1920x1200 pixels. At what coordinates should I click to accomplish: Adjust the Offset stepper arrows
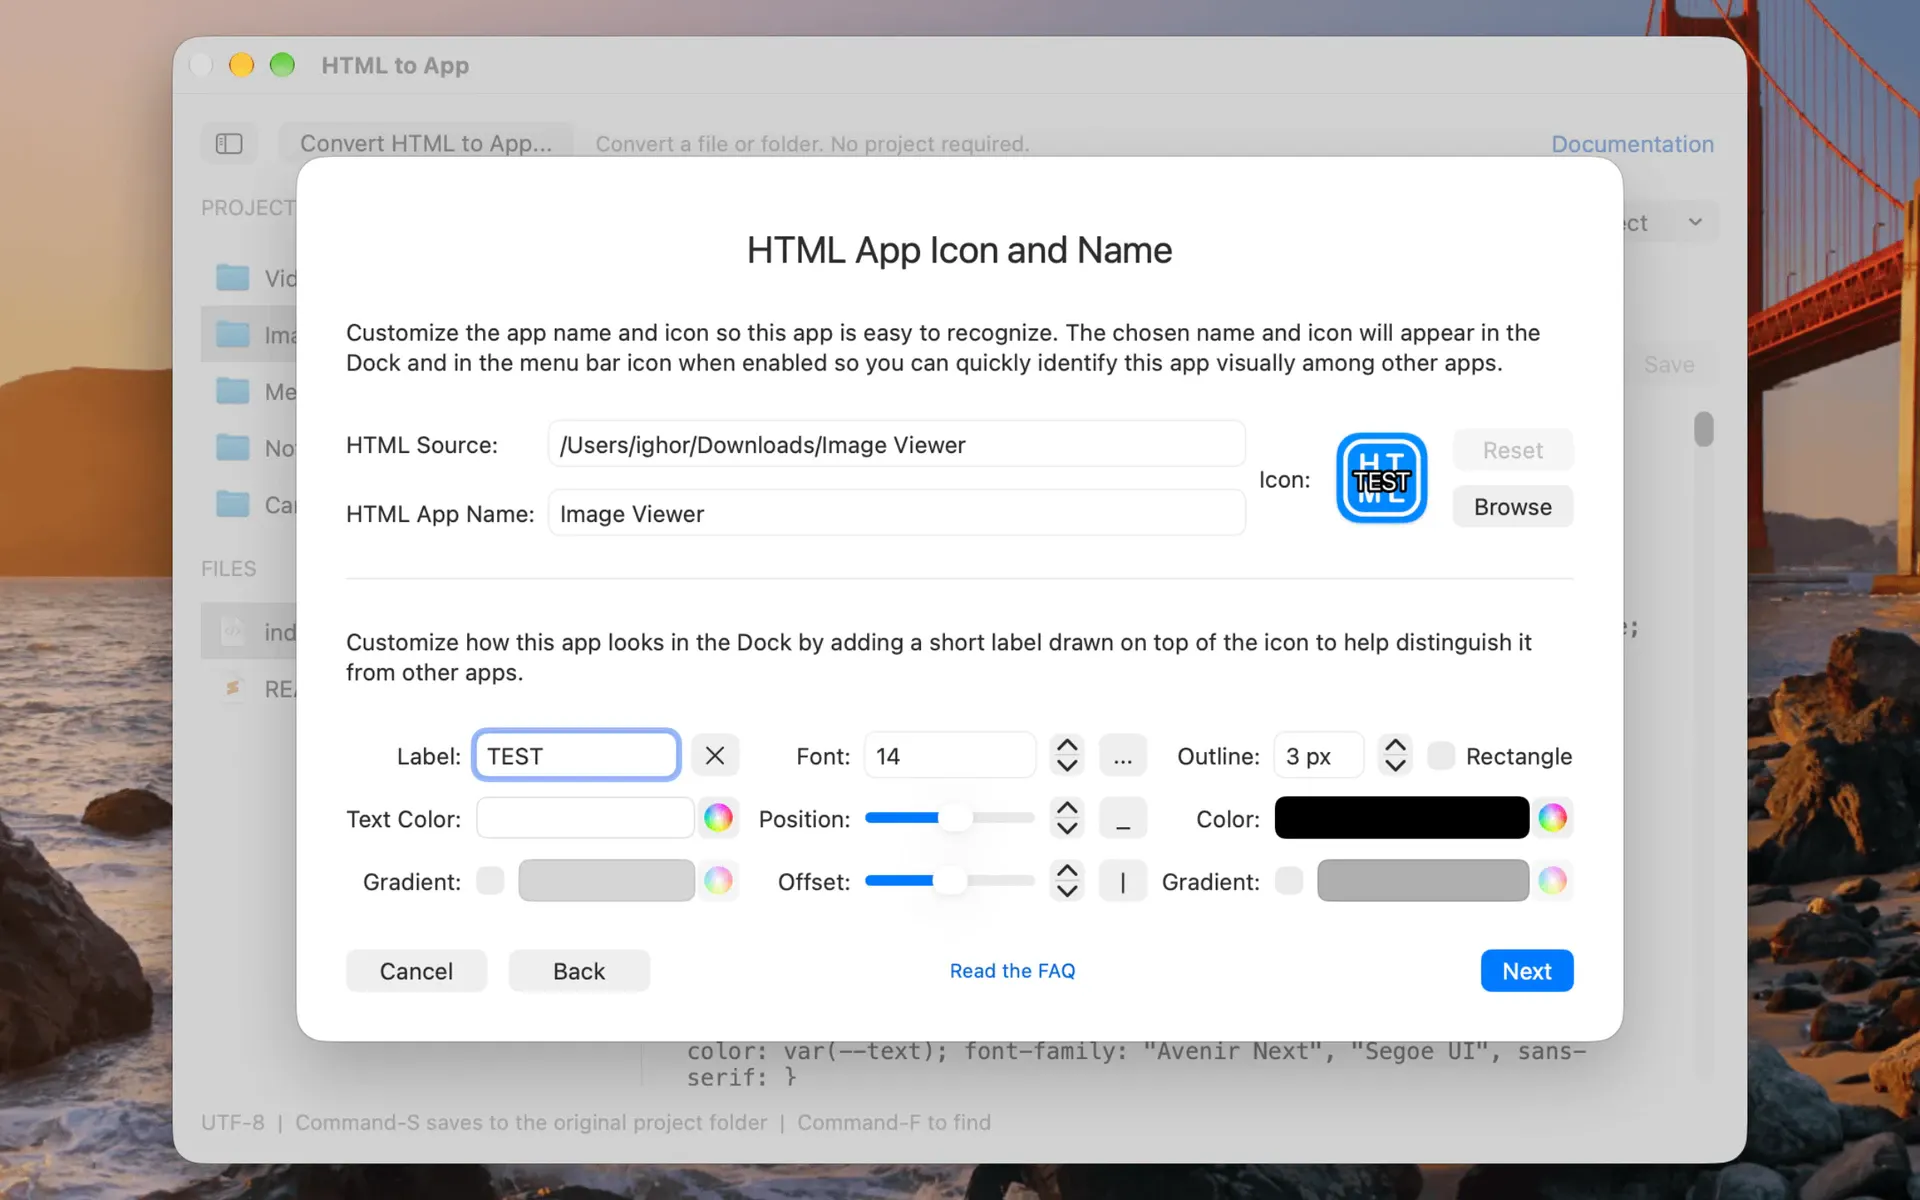pos(1067,881)
